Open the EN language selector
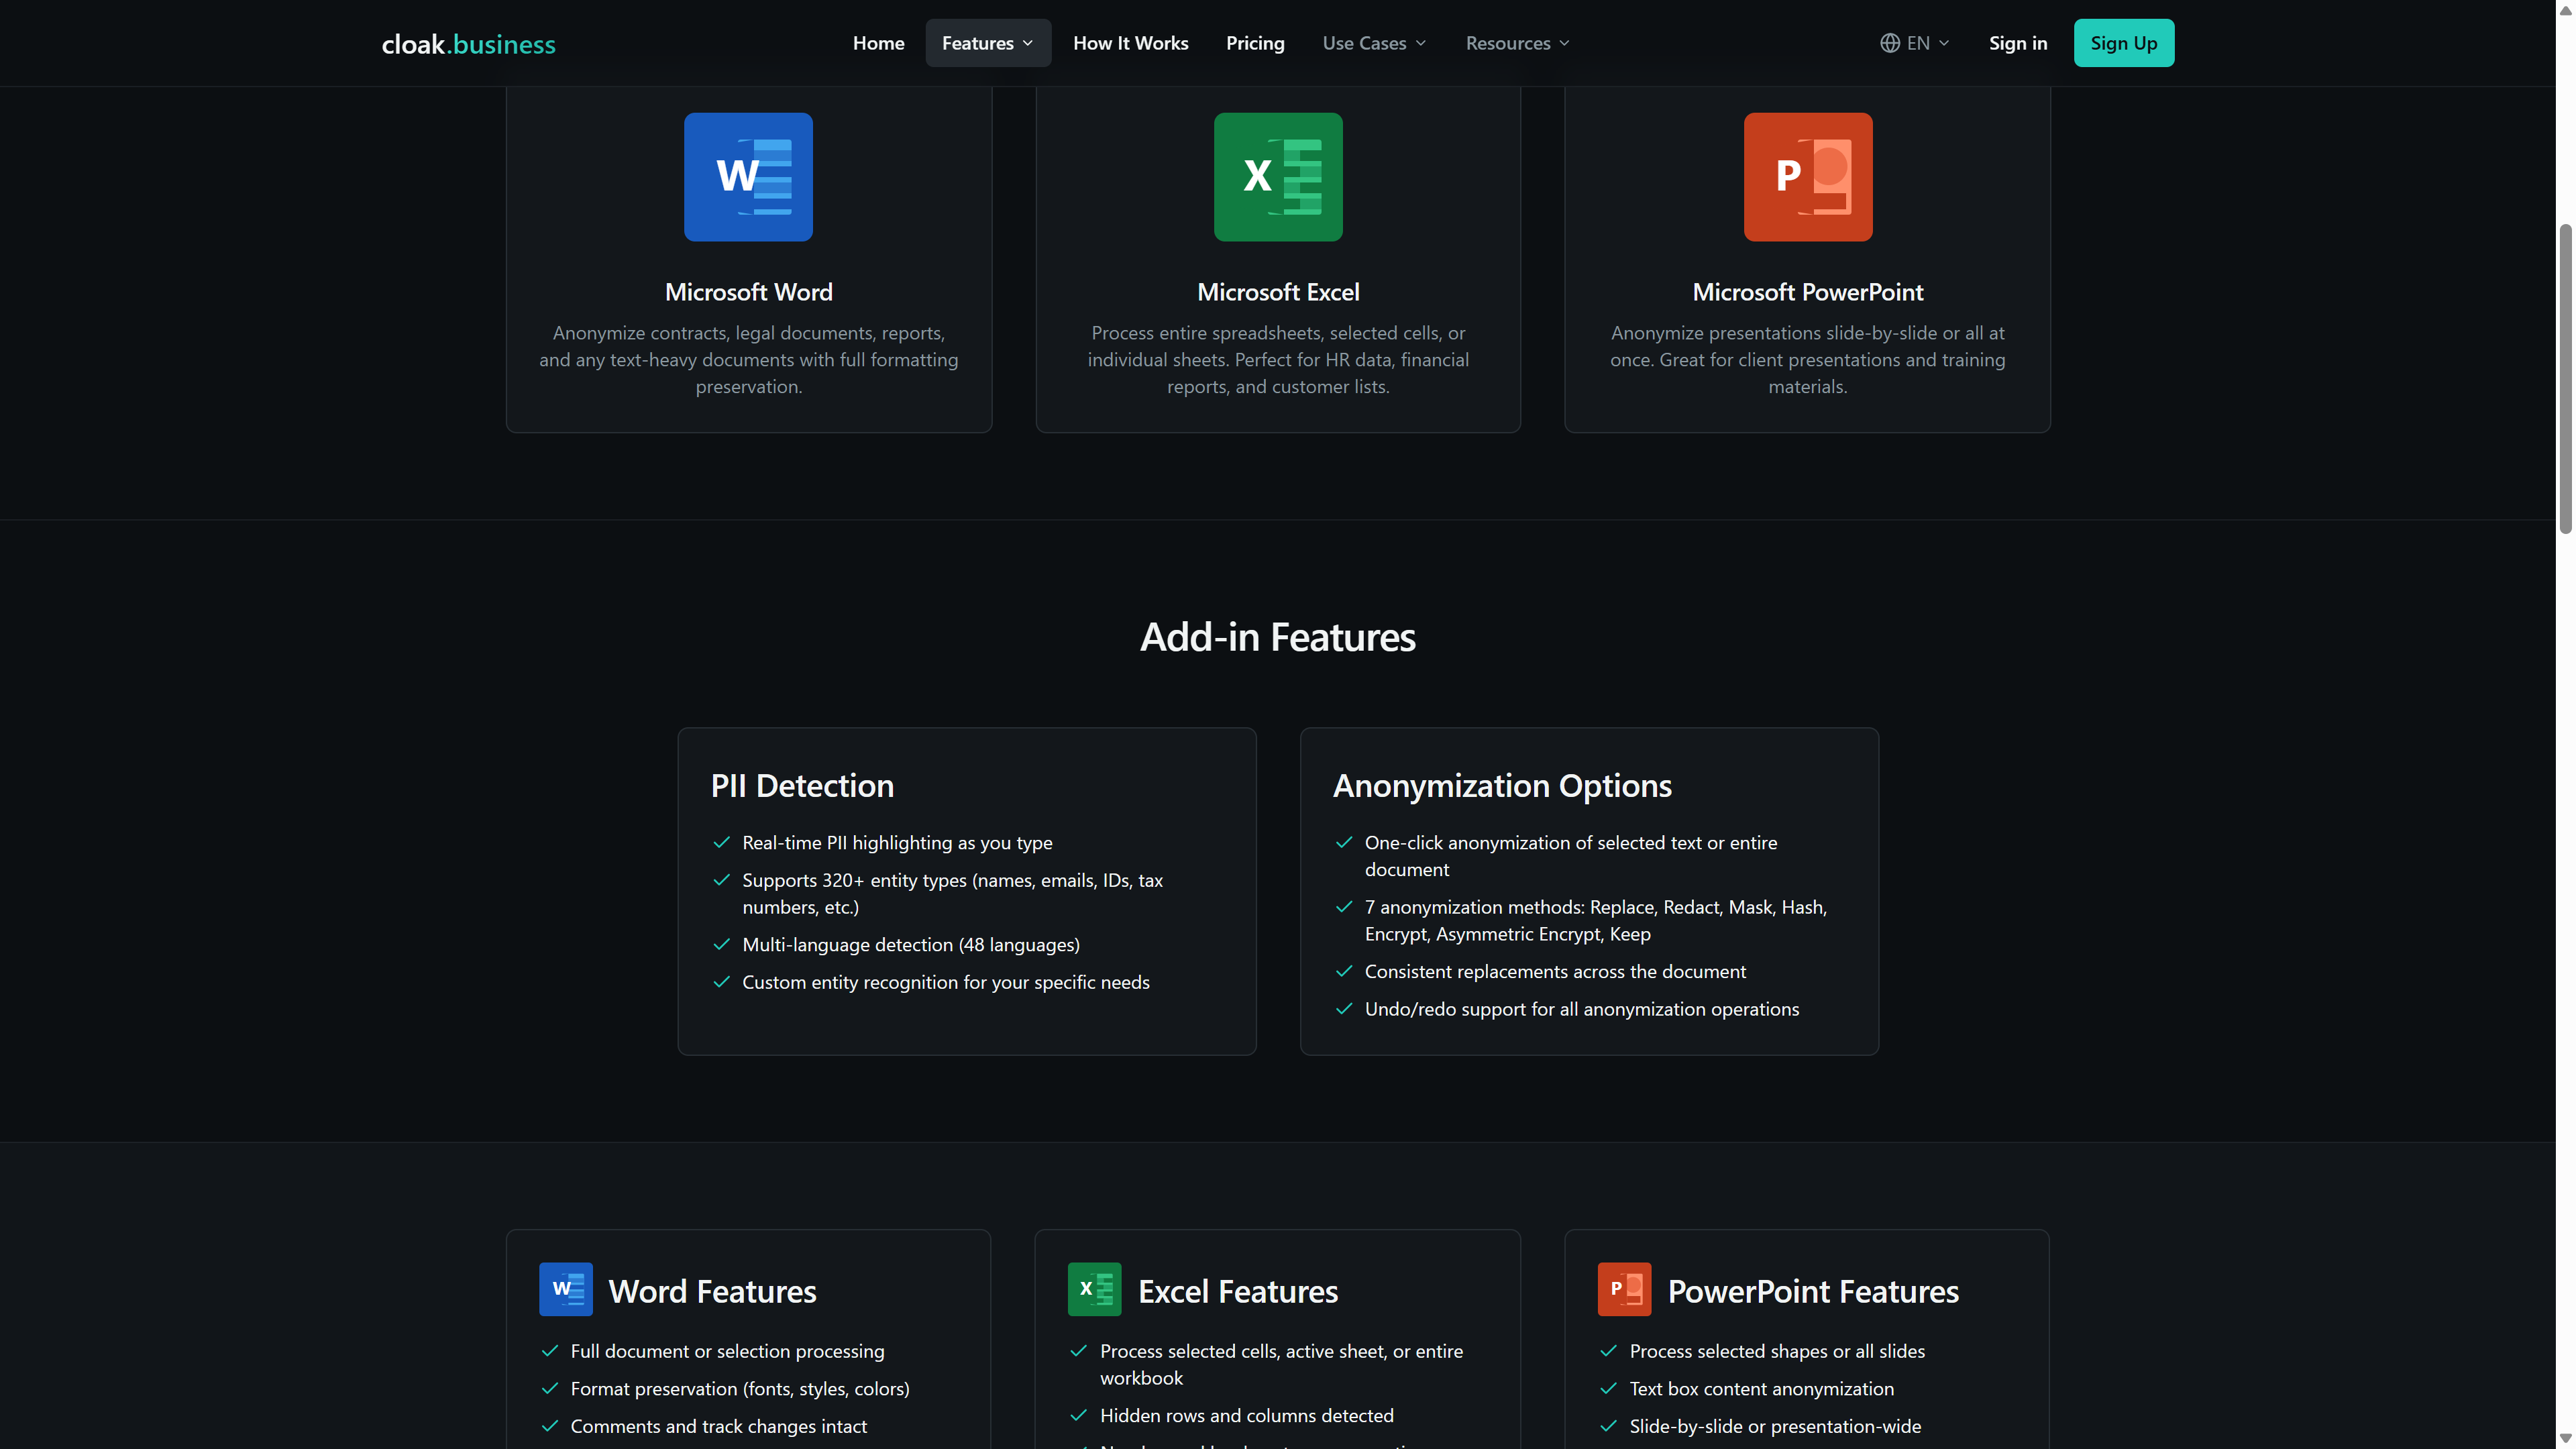 [x=1914, y=43]
